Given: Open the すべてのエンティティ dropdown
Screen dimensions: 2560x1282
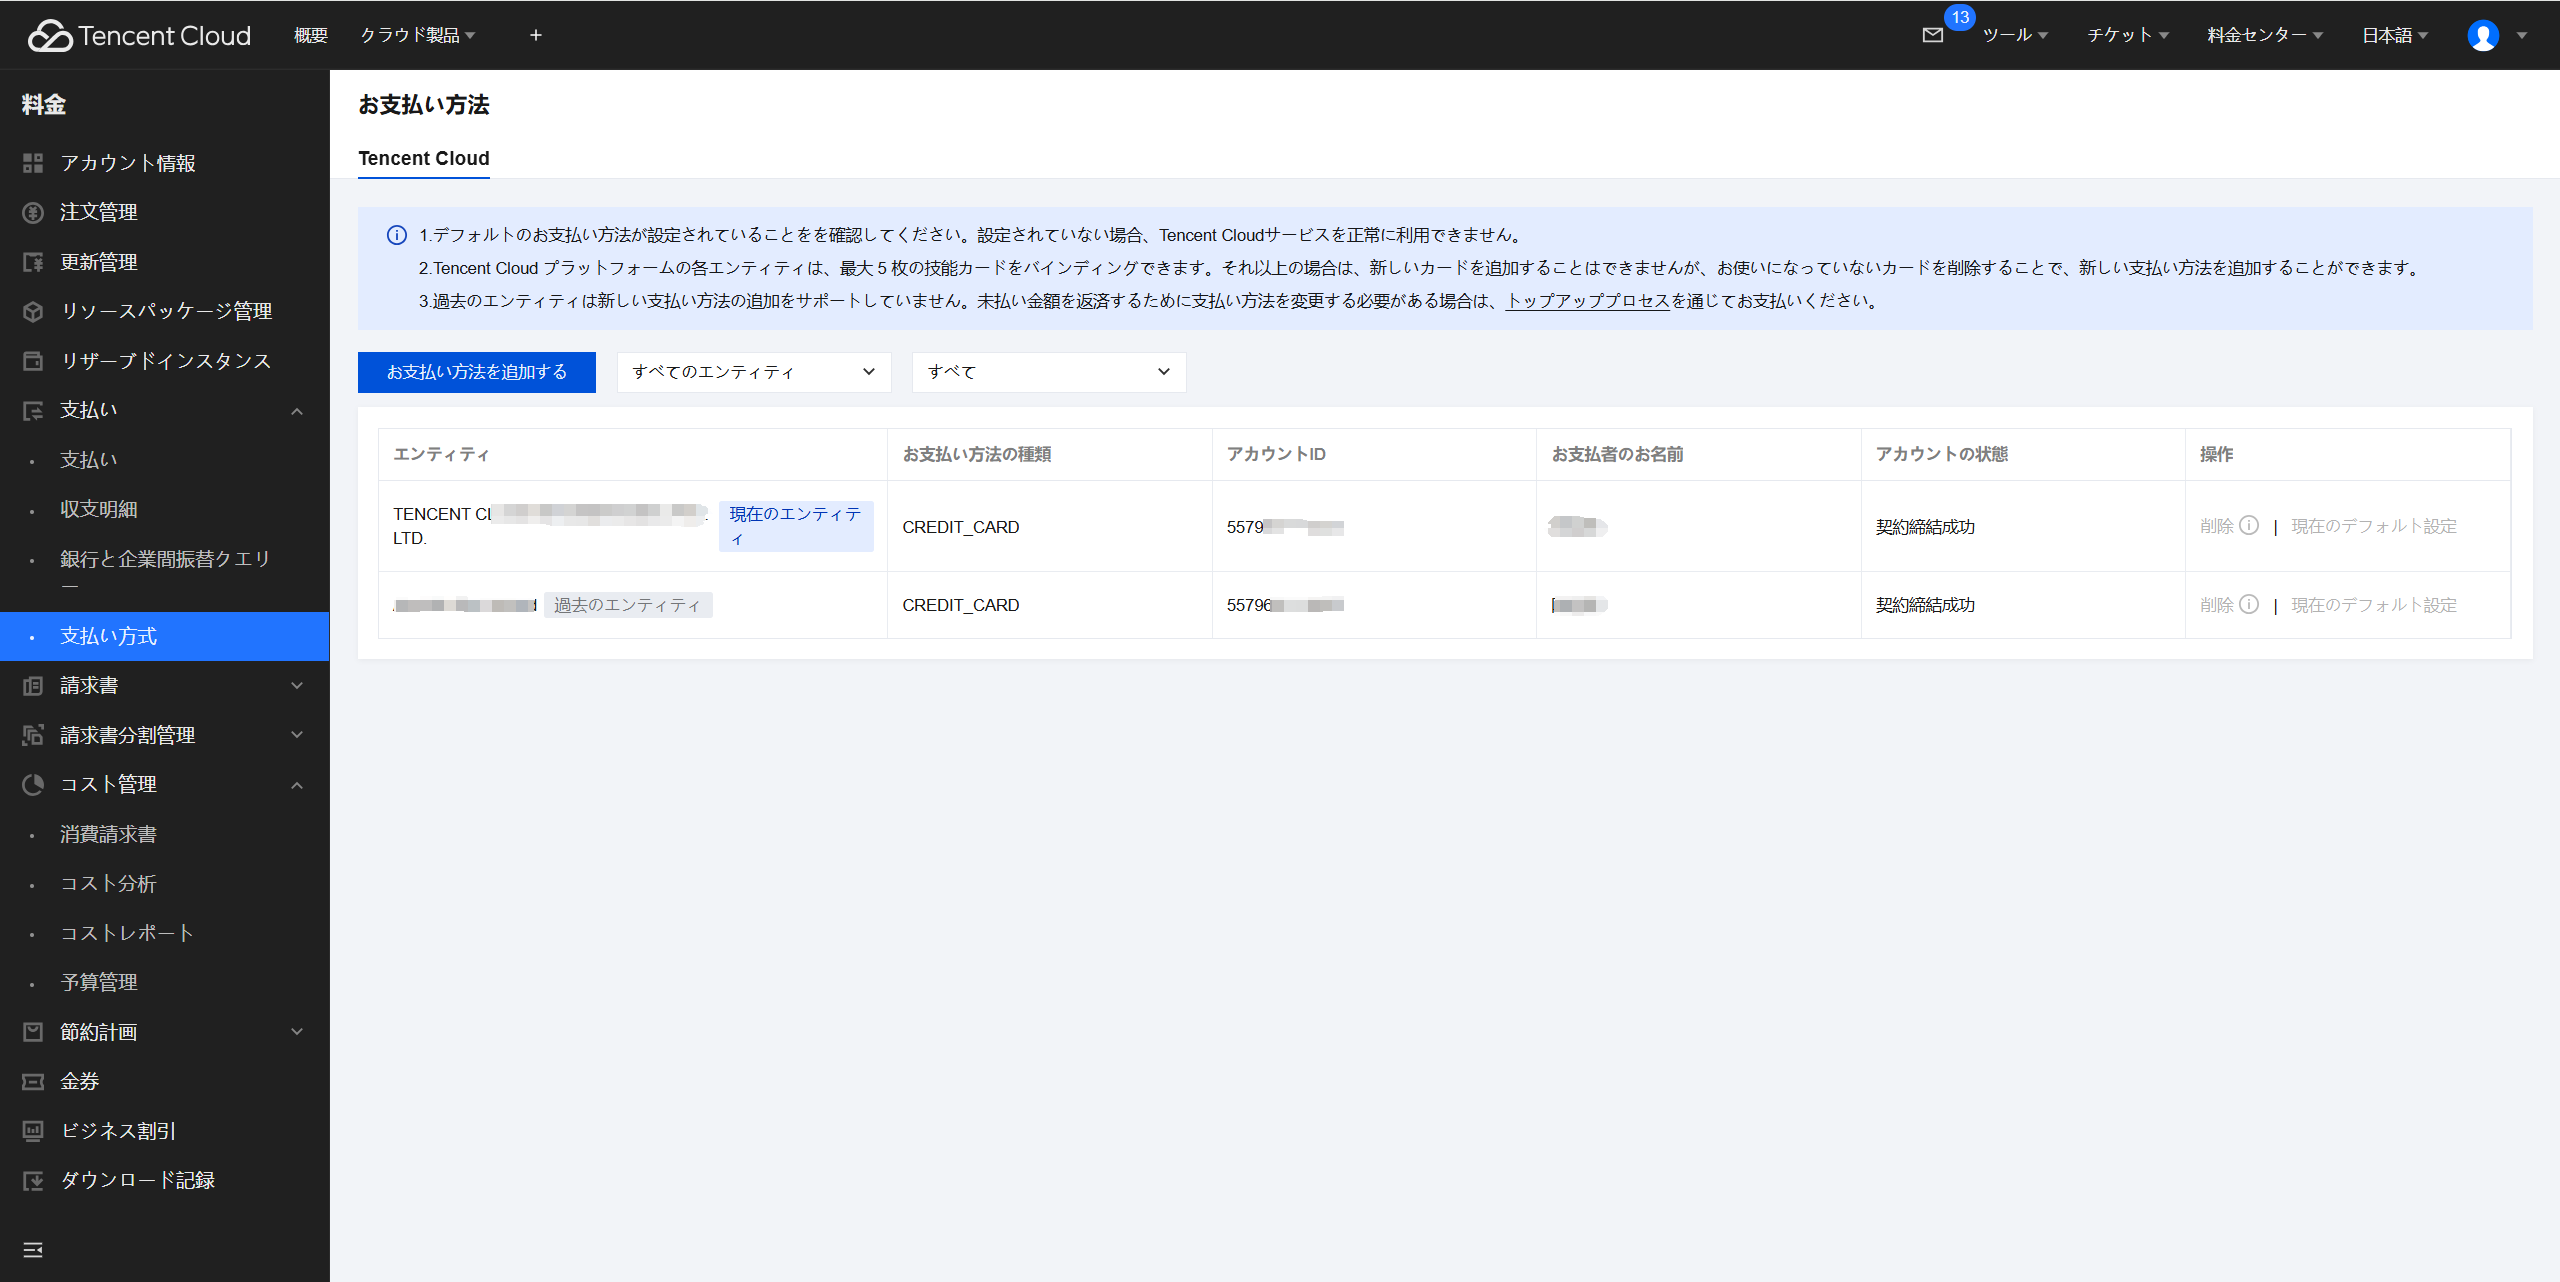Looking at the screenshot, I should click(753, 372).
